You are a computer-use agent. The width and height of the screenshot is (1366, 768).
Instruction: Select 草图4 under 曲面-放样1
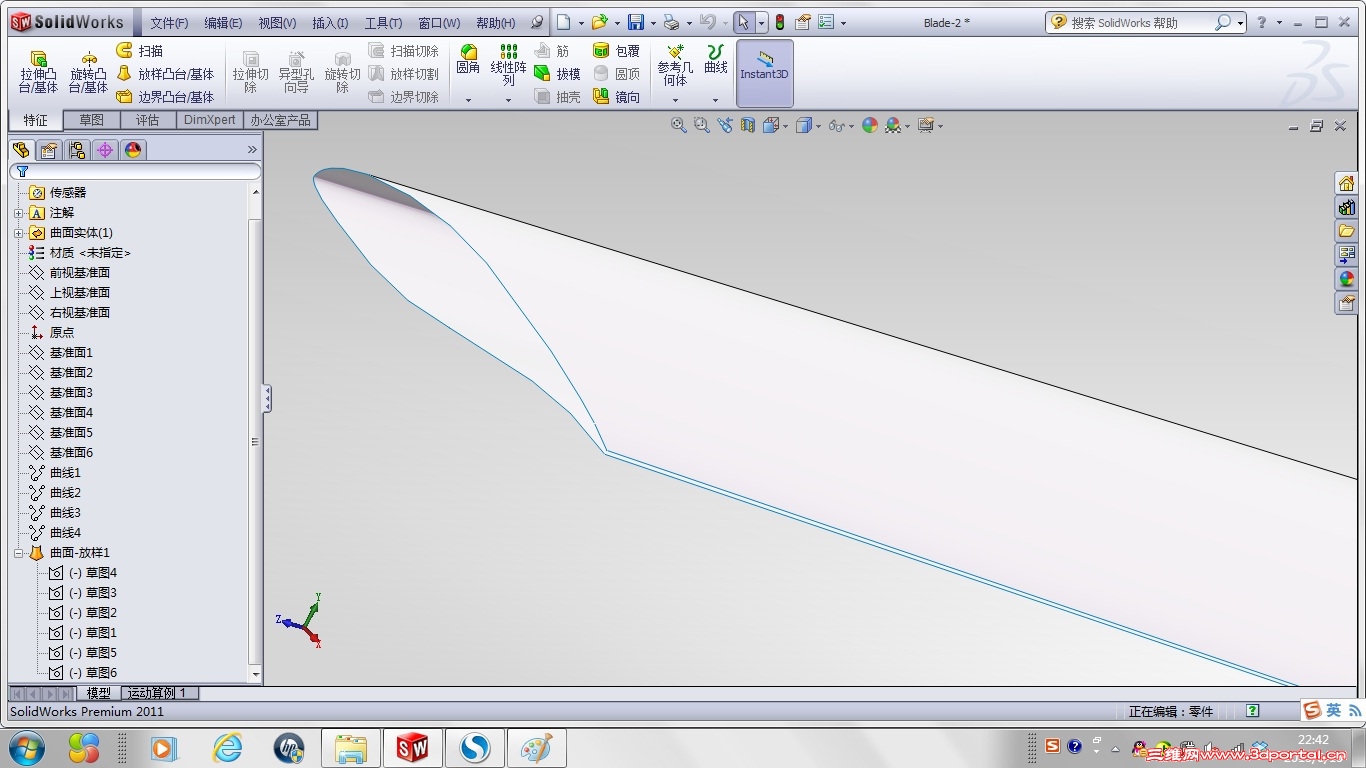tap(93, 573)
